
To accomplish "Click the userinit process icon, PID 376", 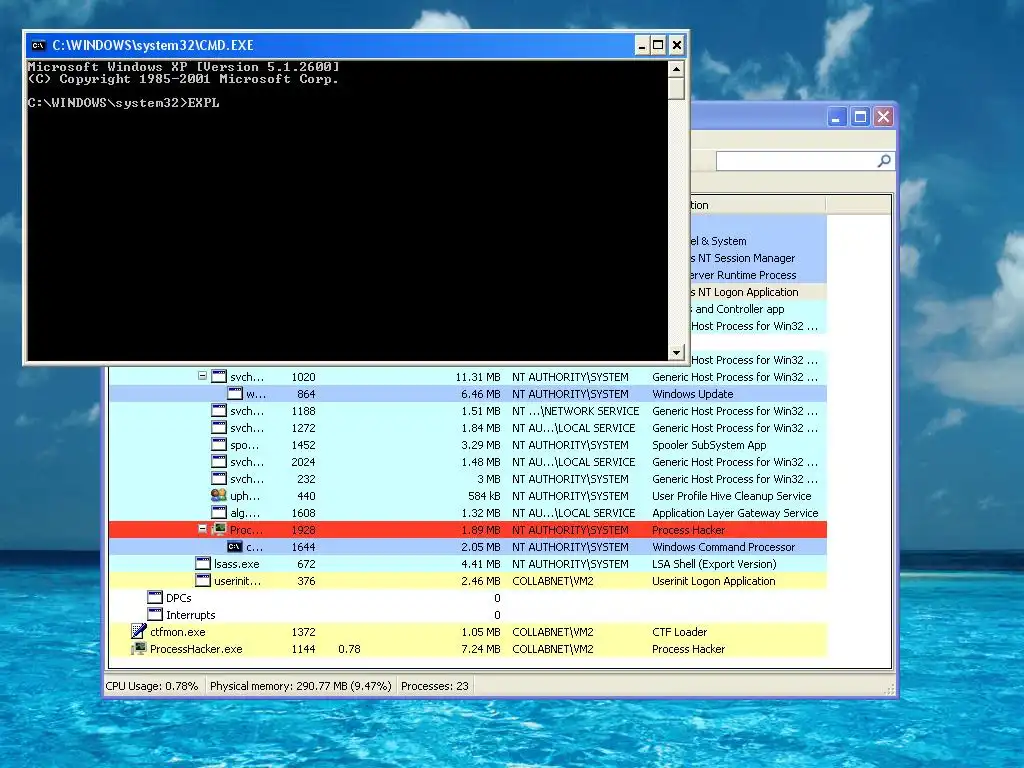I will pyautogui.click(x=203, y=581).
